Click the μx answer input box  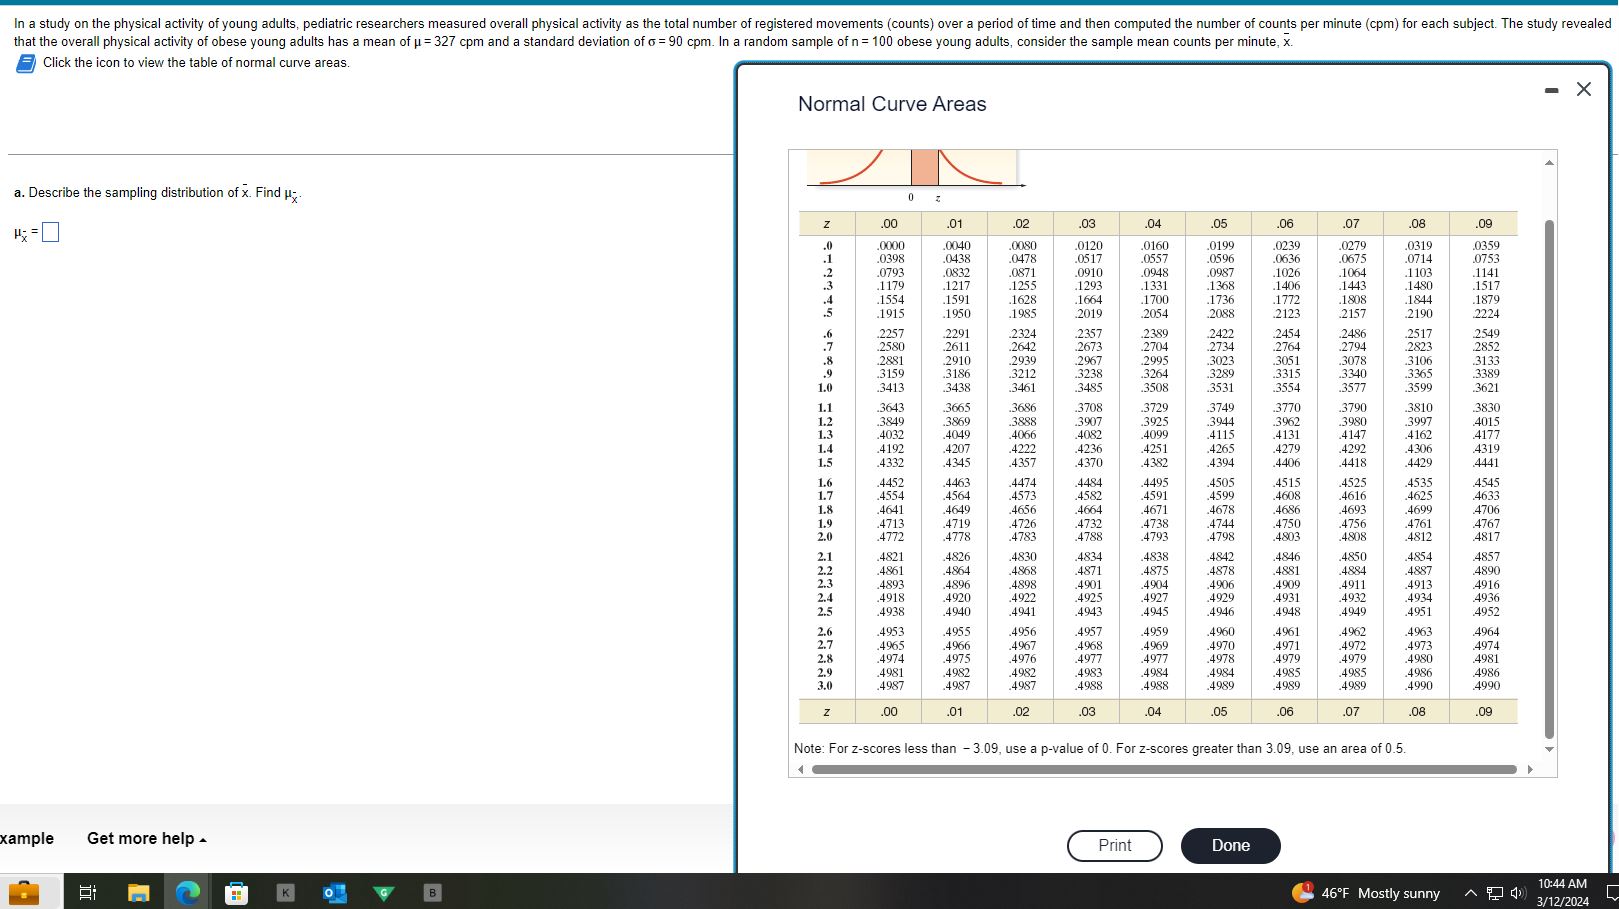49,231
